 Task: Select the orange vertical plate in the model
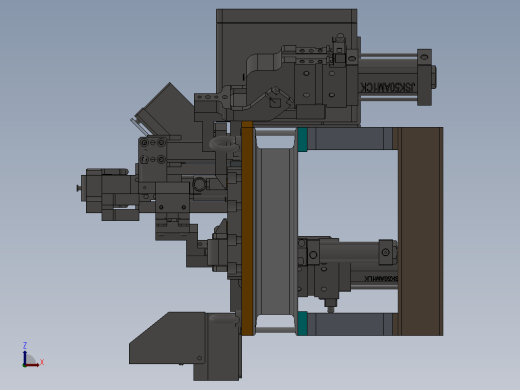tap(247, 228)
